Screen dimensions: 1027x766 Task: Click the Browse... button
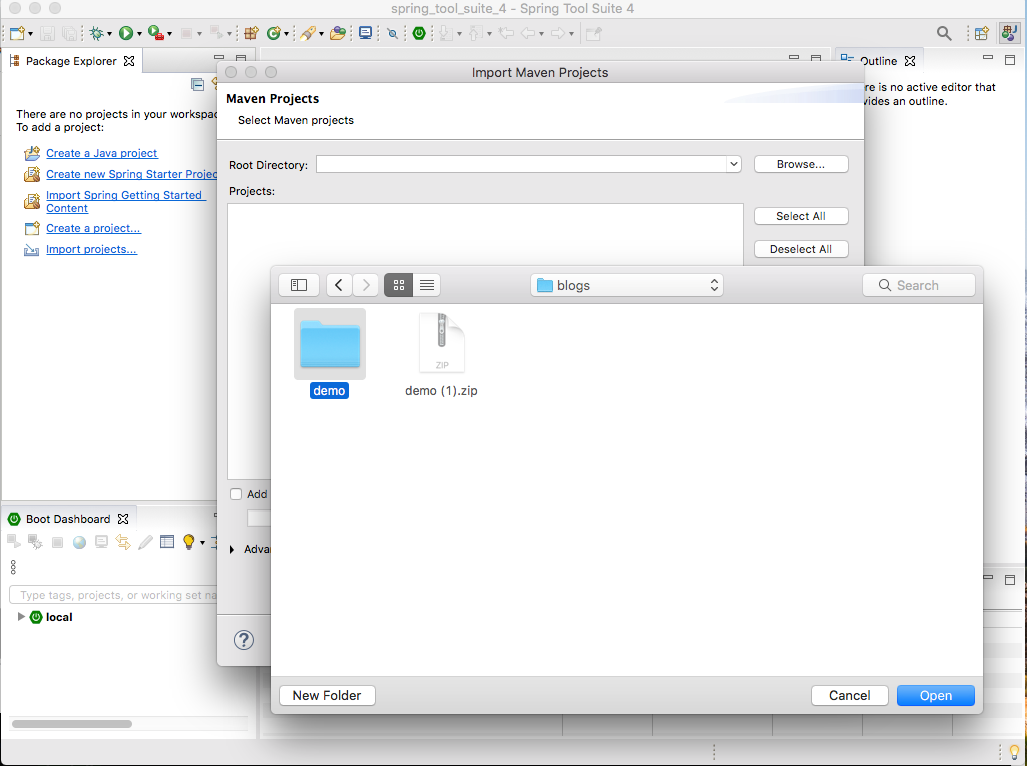tap(800, 164)
